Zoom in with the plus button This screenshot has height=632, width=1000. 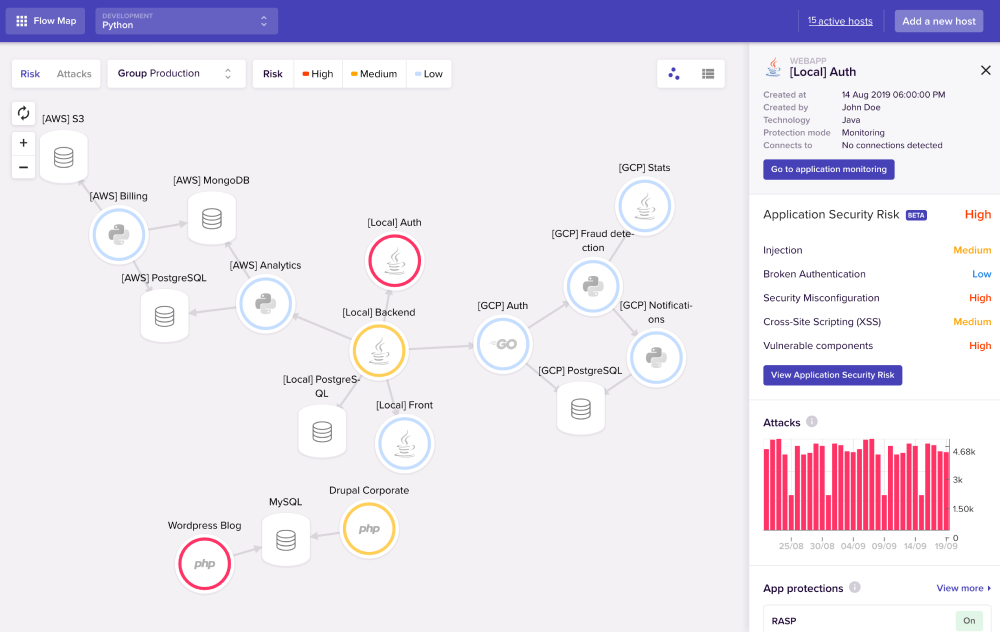click(24, 143)
